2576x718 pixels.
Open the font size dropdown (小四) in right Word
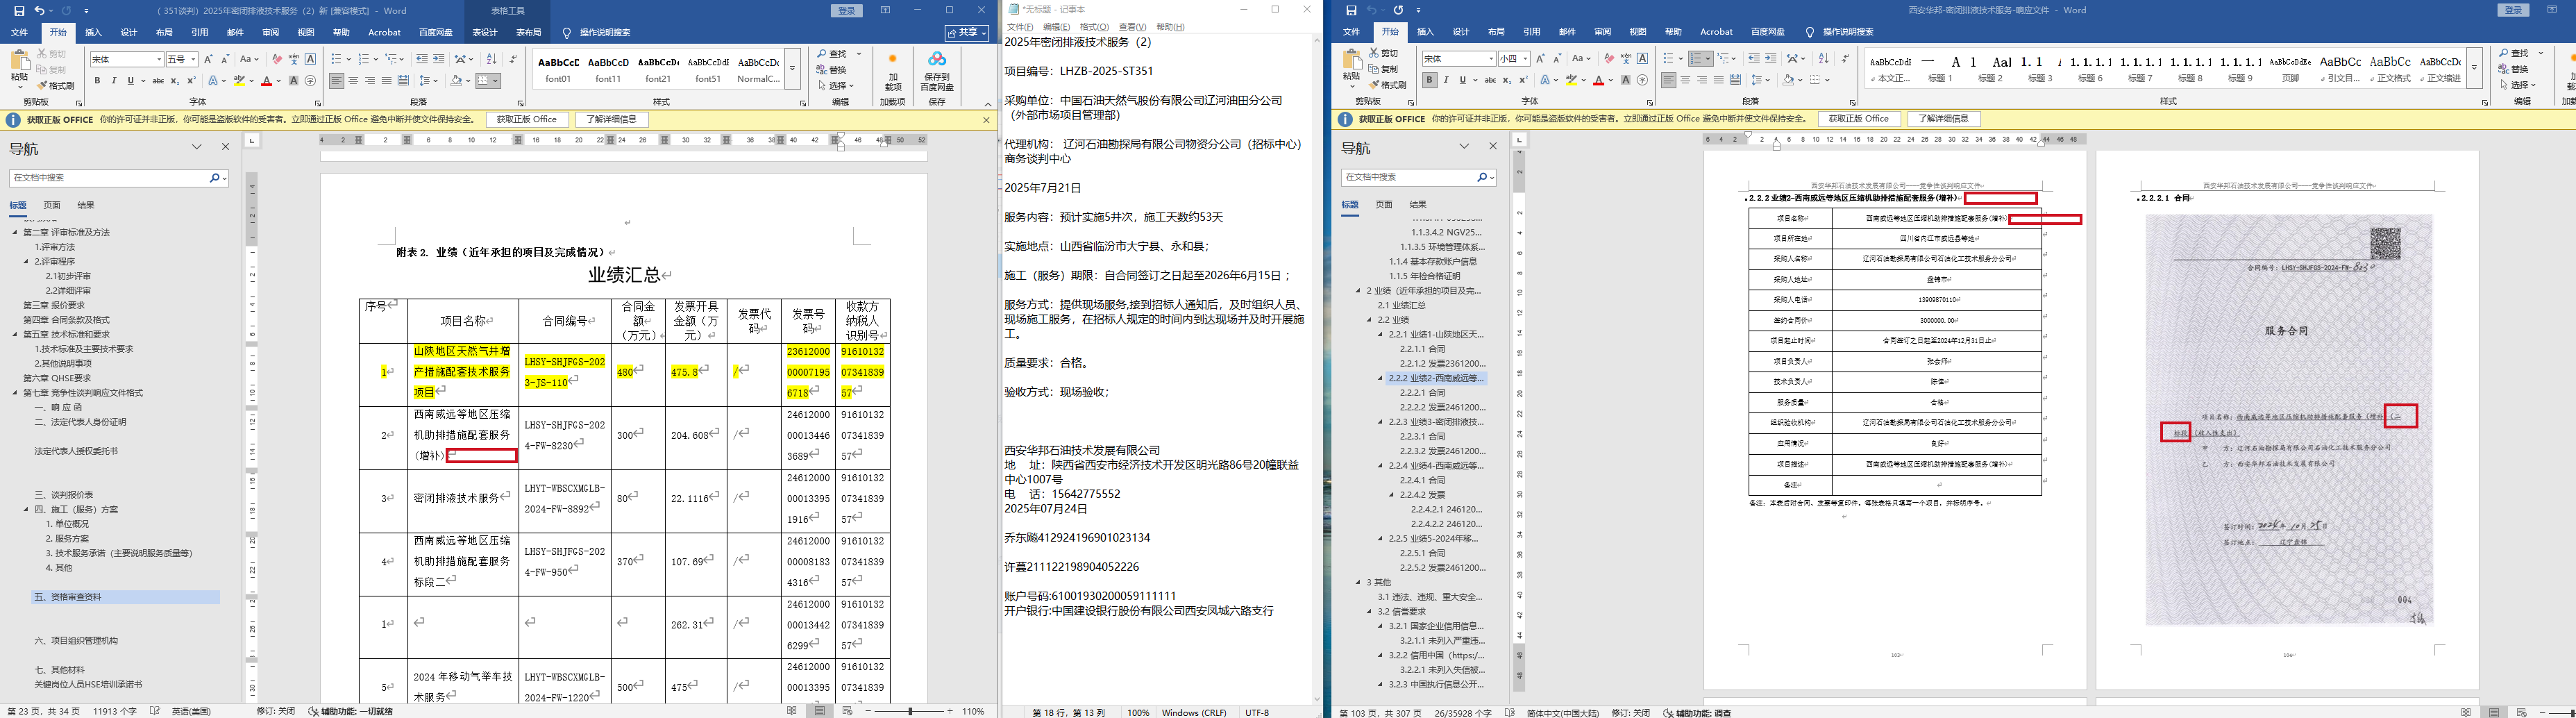(x=1525, y=59)
